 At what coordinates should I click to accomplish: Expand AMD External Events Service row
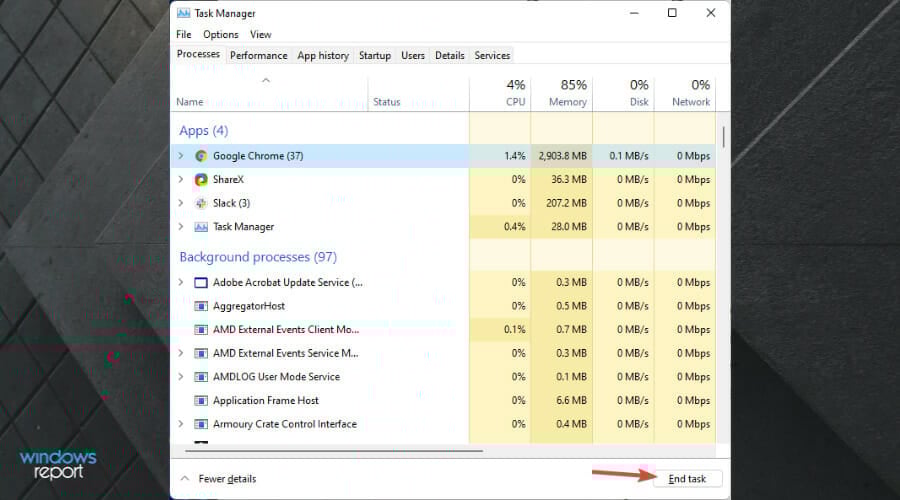[x=181, y=352]
